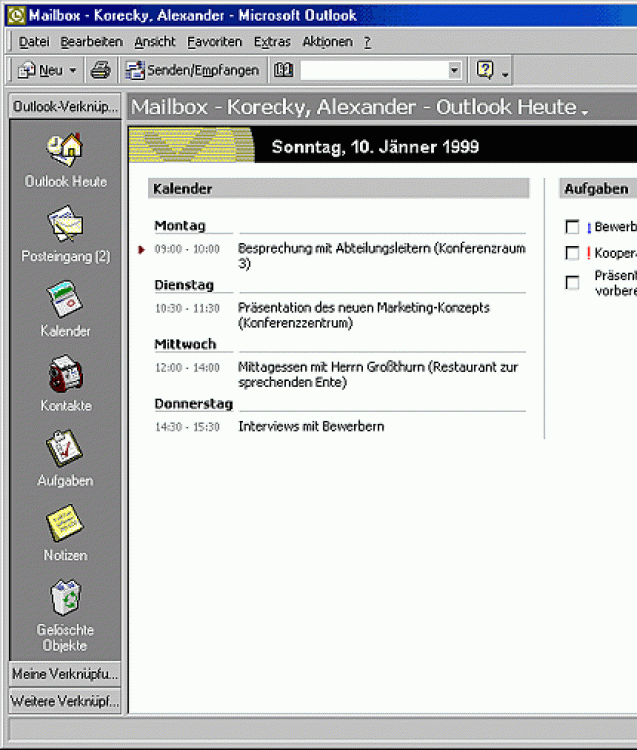Go to Kalender via sidebar icon
The height and width of the screenshot is (750, 637).
pos(65,299)
